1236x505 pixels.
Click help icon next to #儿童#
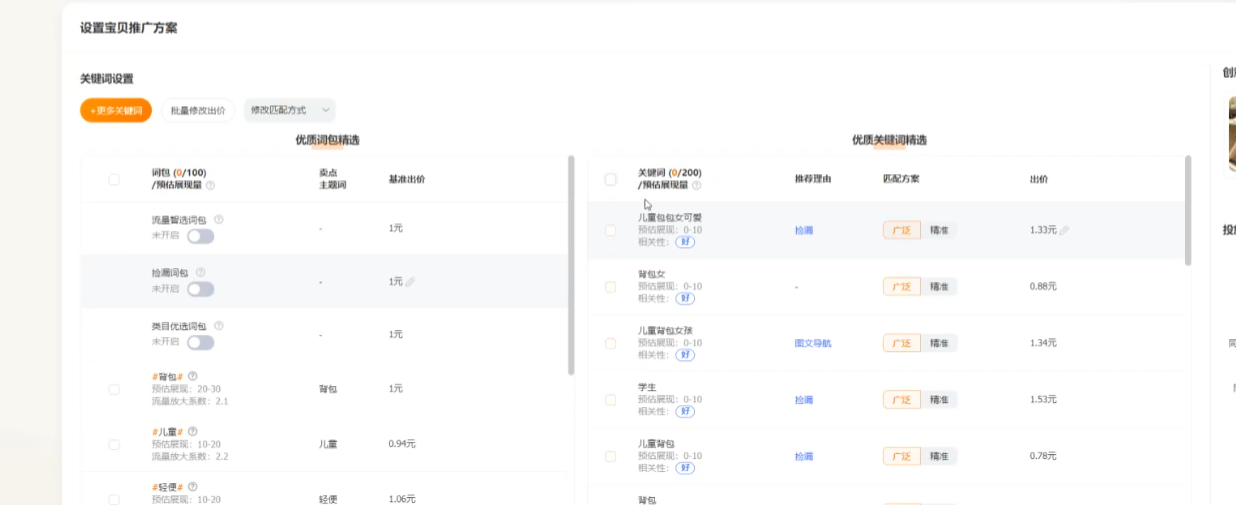[x=193, y=431]
